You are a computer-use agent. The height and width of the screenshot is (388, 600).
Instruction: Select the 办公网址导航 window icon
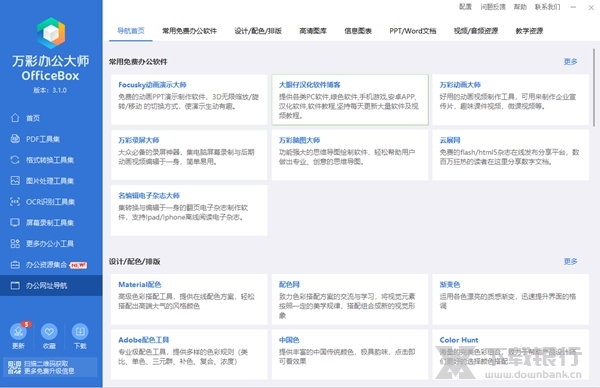(15, 285)
